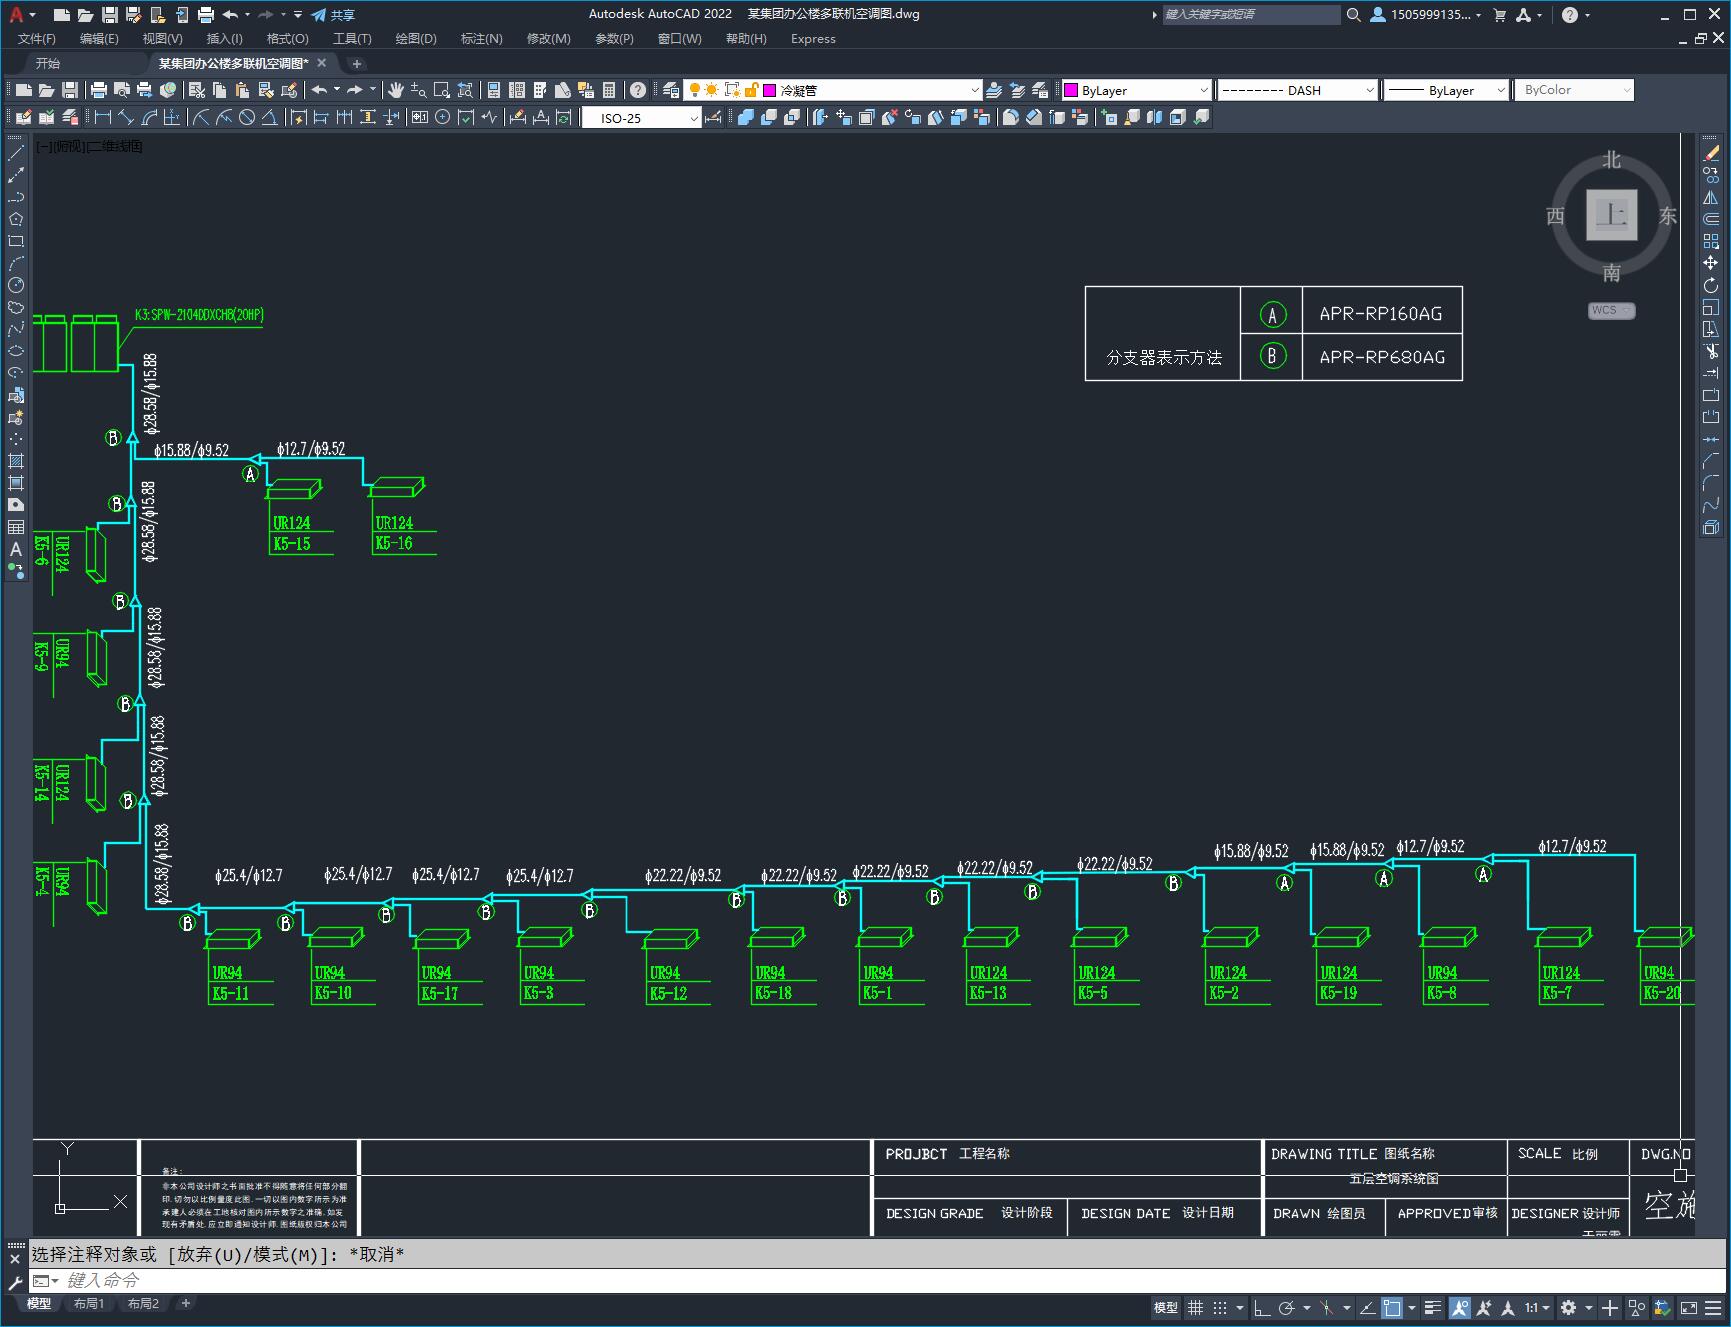Select the Trim scissors tool
Image resolution: width=1731 pixels, height=1327 pixels.
pyautogui.click(x=1711, y=351)
